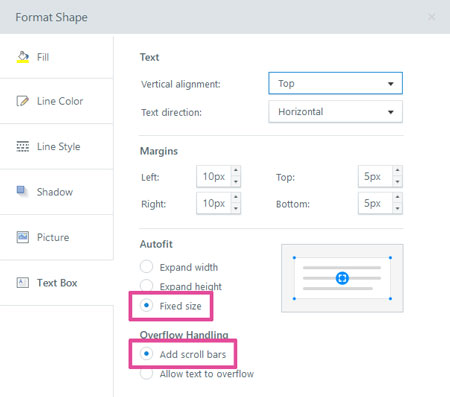Click the Text Box icon in sidebar
This screenshot has width=450, height=397.
23,282
